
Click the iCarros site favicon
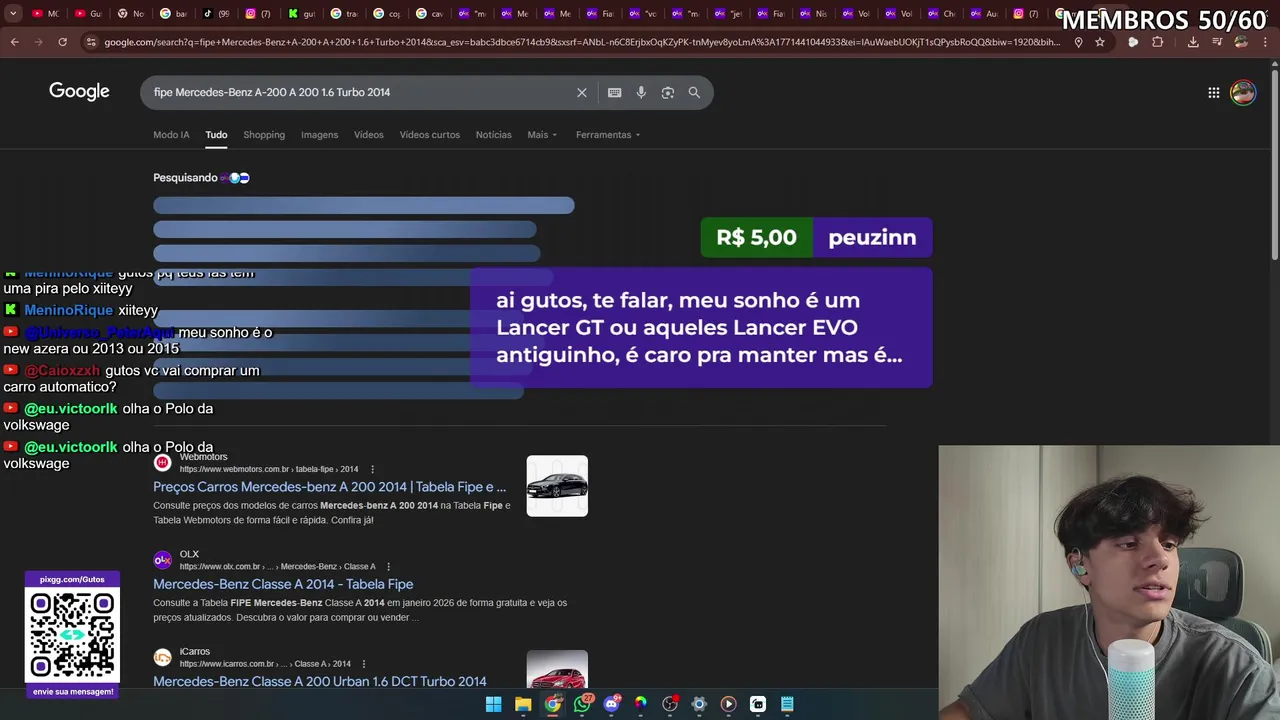pyautogui.click(x=162, y=657)
